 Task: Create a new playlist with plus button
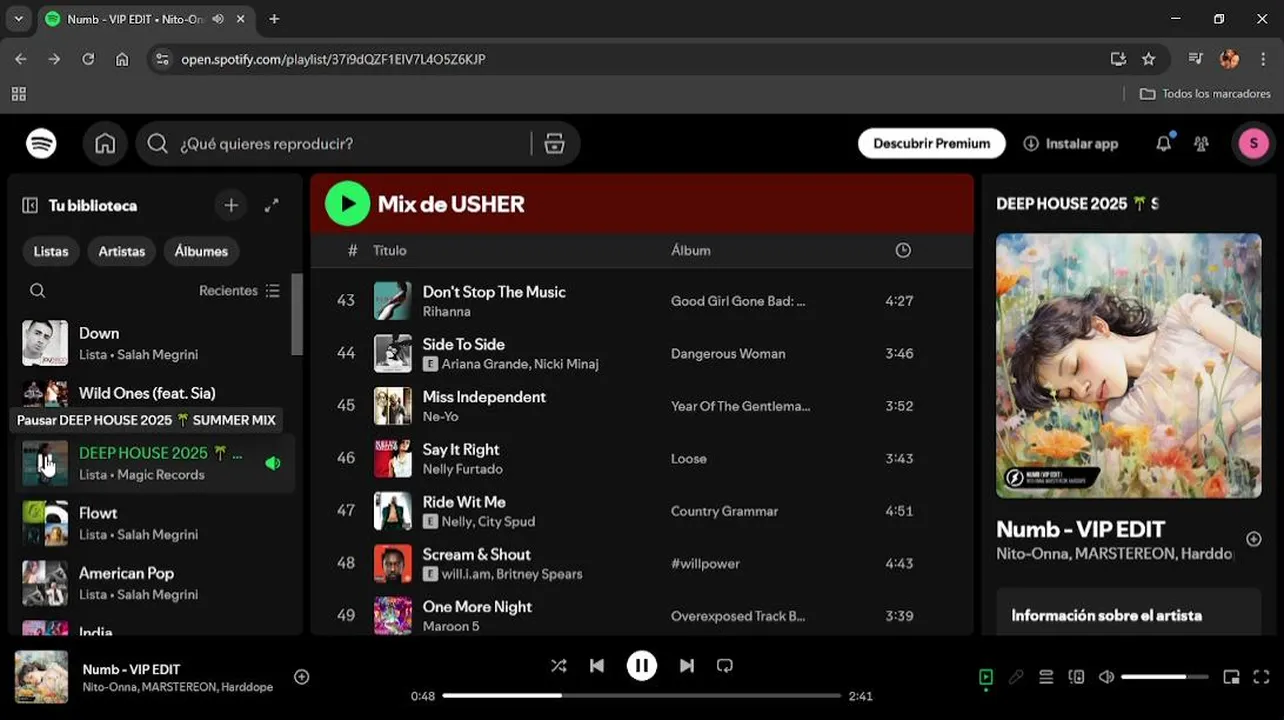(x=231, y=205)
